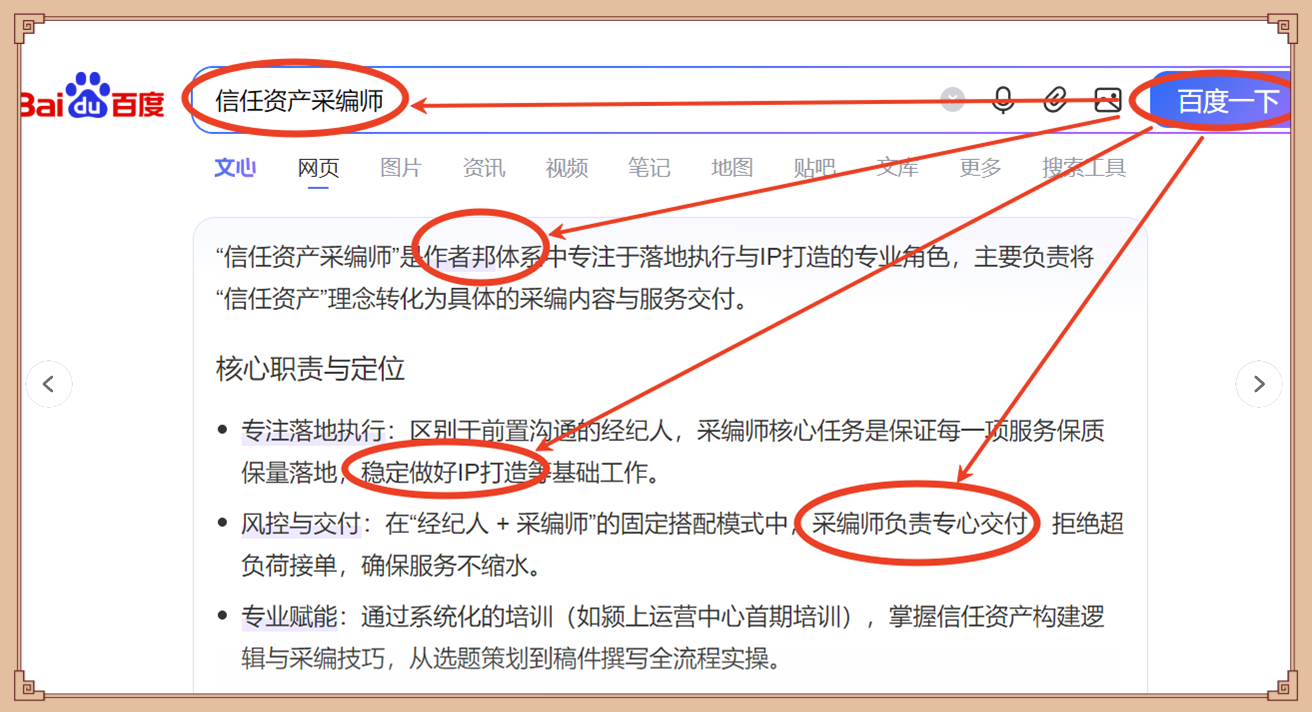Switch to the 笔记 tab
Viewport: 1312px width, 712px height.
coord(649,168)
